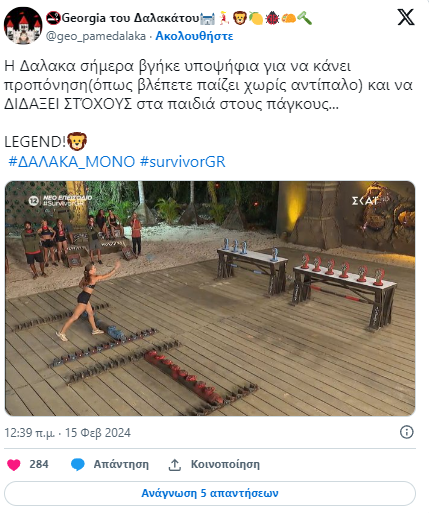The height and width of the screenshot is (513, 429).
Task: Open the #ΔΑΛΑΚΑ_ΜΟΝΟ hashtag
Action: click(72, 162)
